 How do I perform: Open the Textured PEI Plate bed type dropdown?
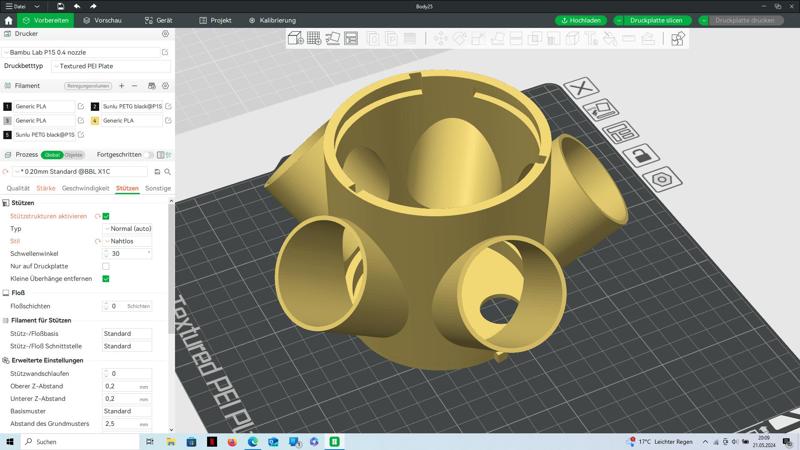click(x=111, y=66)
